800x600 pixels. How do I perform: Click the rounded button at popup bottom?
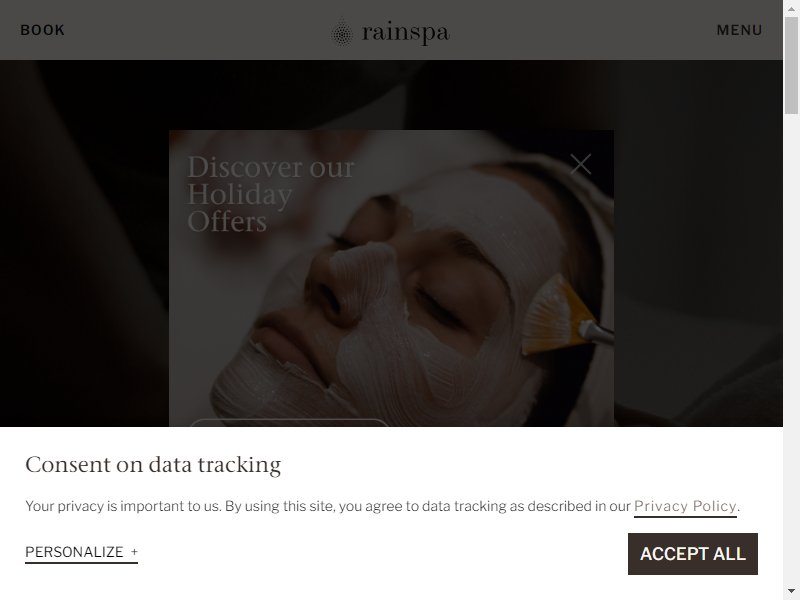pyautogui.click(x=289, y=422)
